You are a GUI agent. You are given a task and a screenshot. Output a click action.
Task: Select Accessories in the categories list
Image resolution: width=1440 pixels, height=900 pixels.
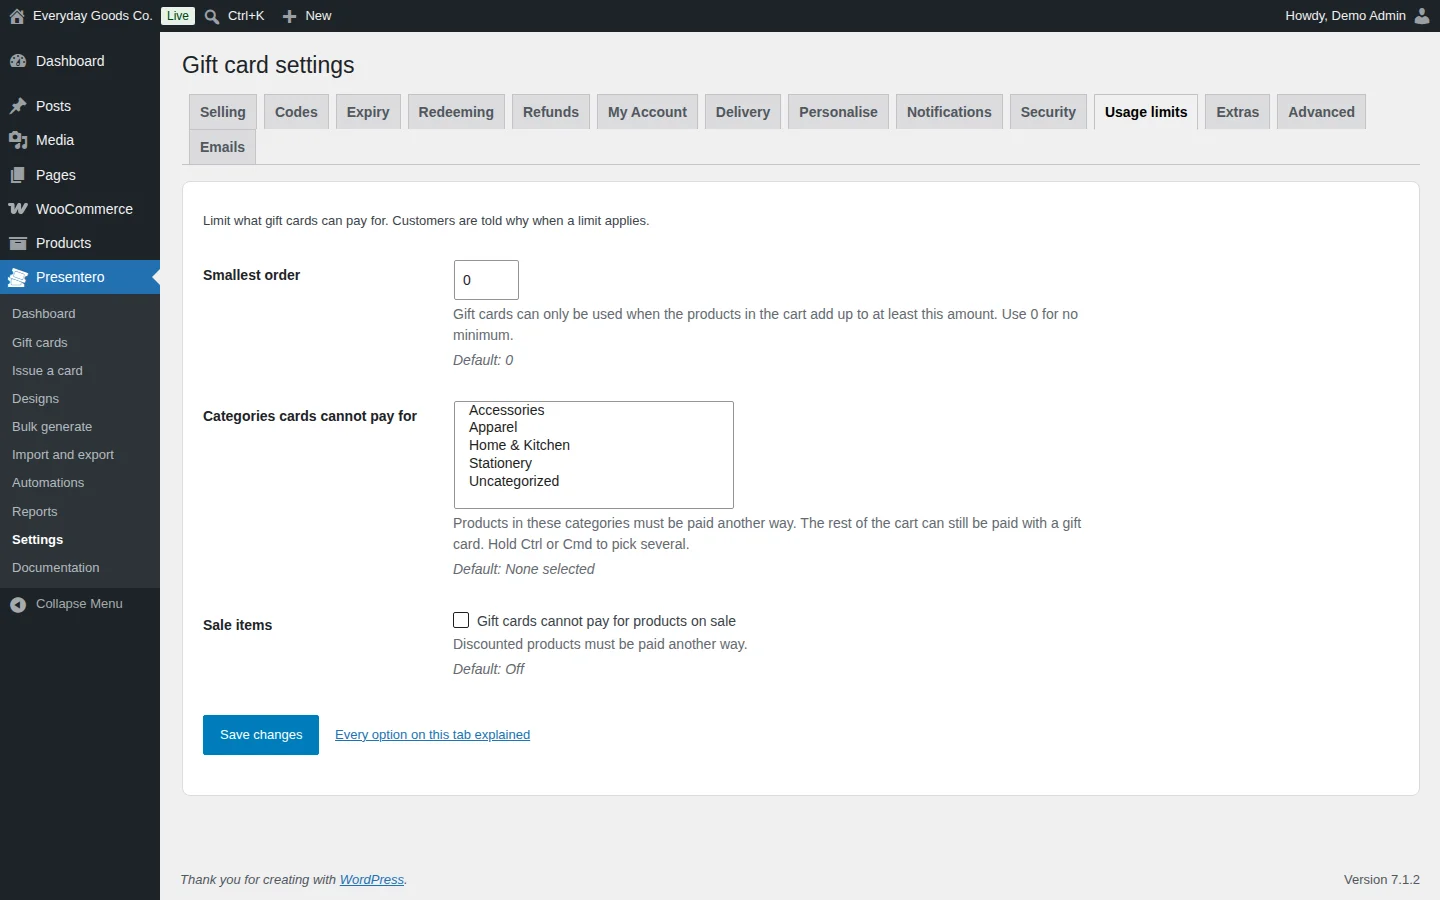pos(506,410)
